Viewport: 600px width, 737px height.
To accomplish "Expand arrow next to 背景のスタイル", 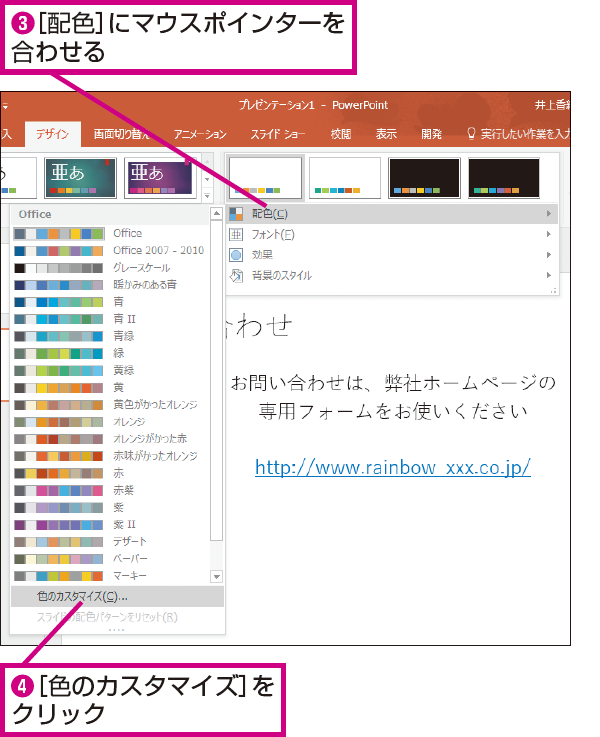I will click(x=548, y=275).
